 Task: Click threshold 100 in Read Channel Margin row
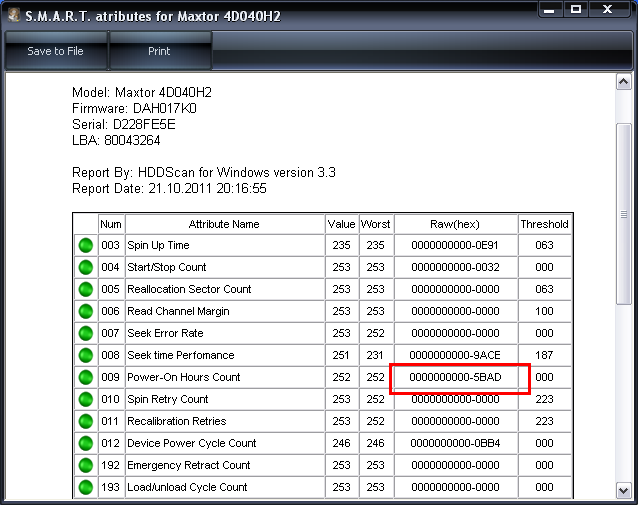(x=544, y=311)
